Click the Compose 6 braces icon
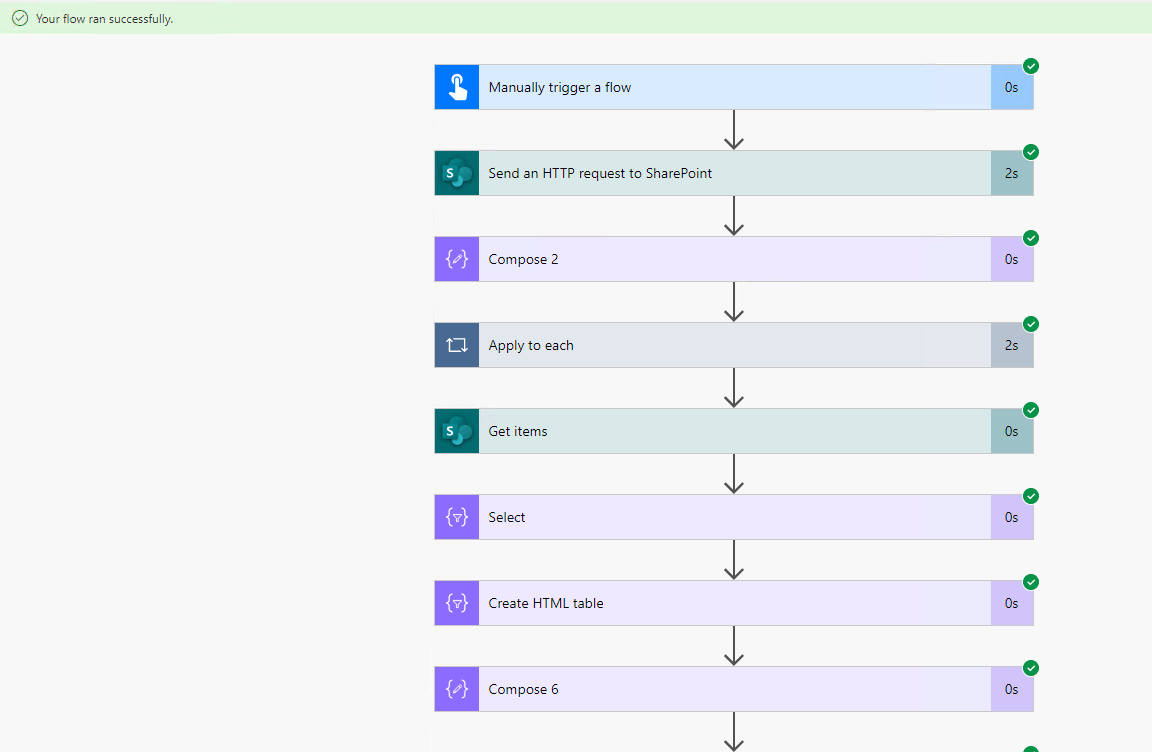The image size is (1152, 752). [457, 689]
